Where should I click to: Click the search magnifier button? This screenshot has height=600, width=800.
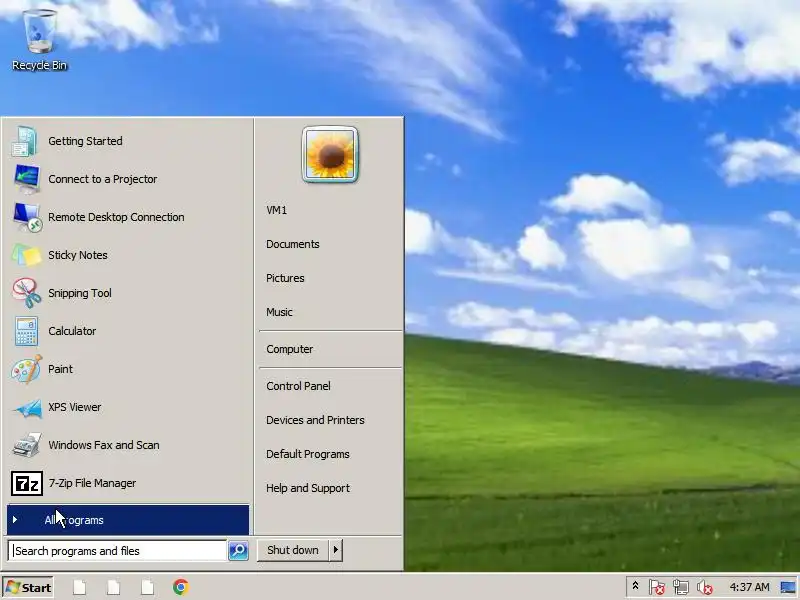pyautogui.click(x=238, y=551)
